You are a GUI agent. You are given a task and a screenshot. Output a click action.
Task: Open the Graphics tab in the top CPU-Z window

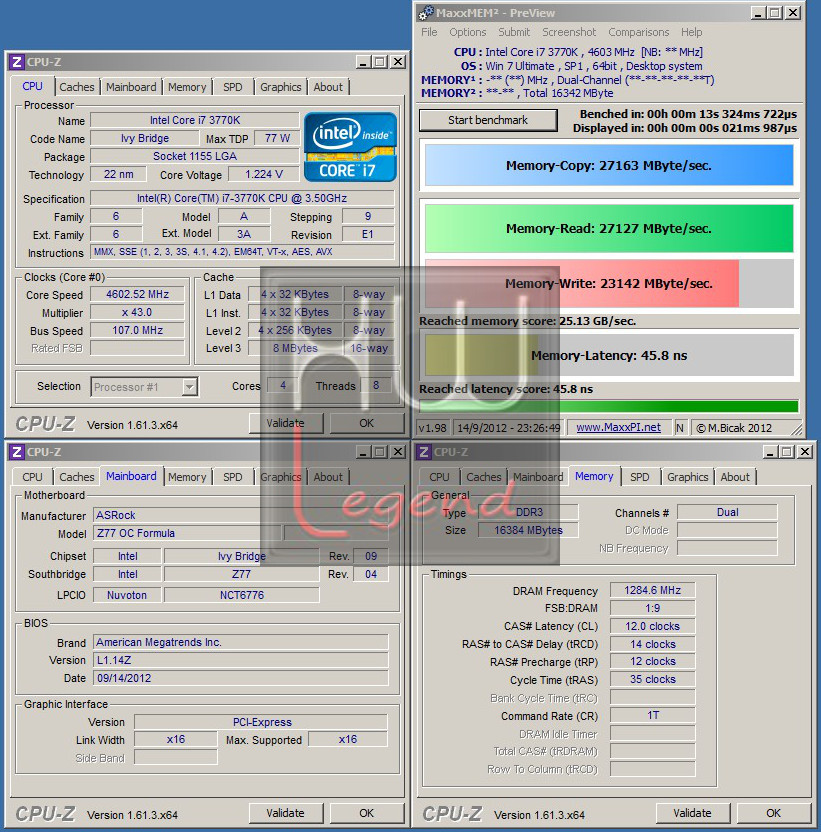281,87
